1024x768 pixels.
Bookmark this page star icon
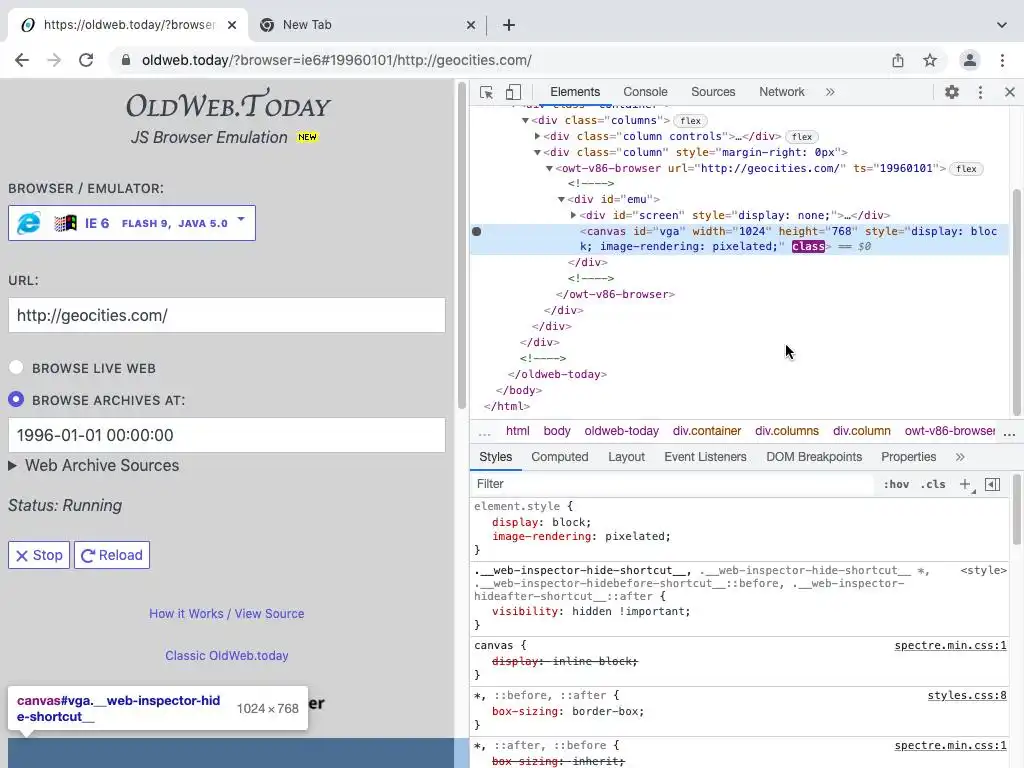pyautogui.click(x=930, y=60)
